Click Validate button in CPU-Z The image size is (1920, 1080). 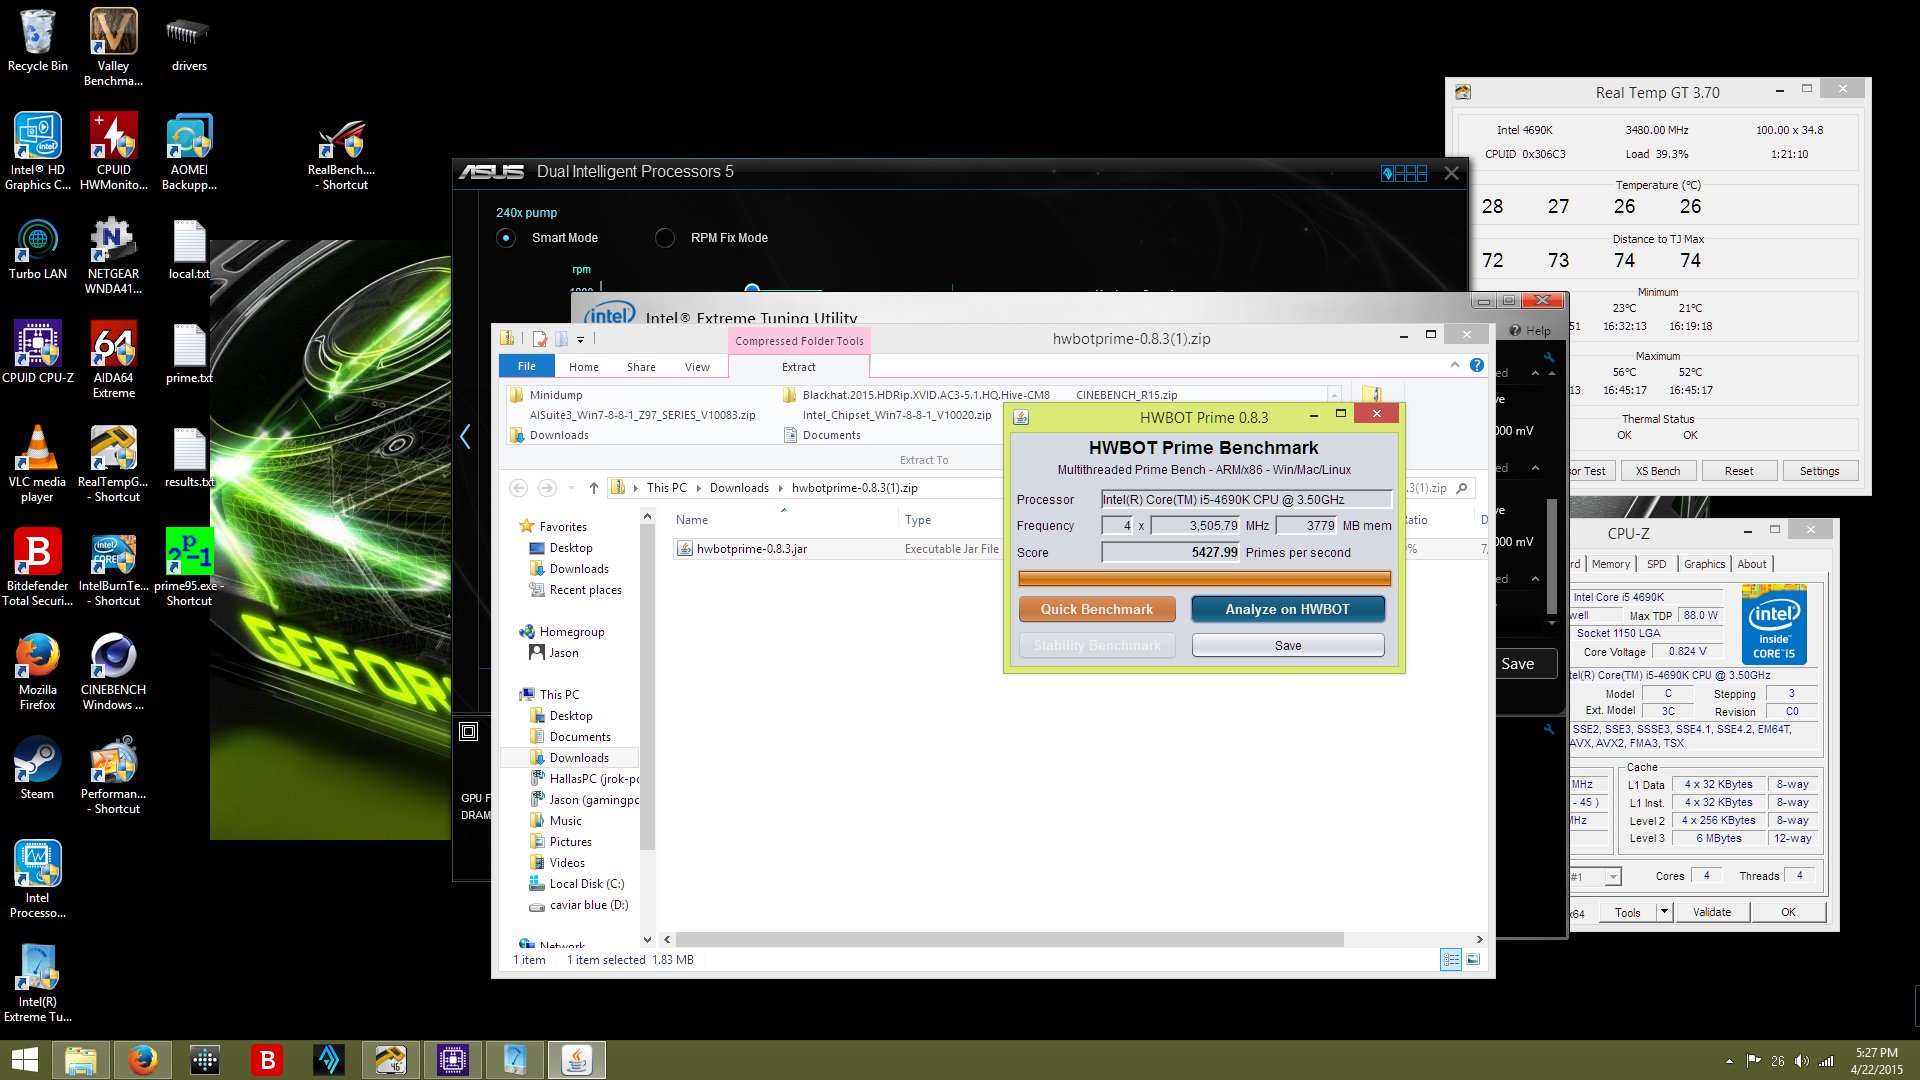1712,912
